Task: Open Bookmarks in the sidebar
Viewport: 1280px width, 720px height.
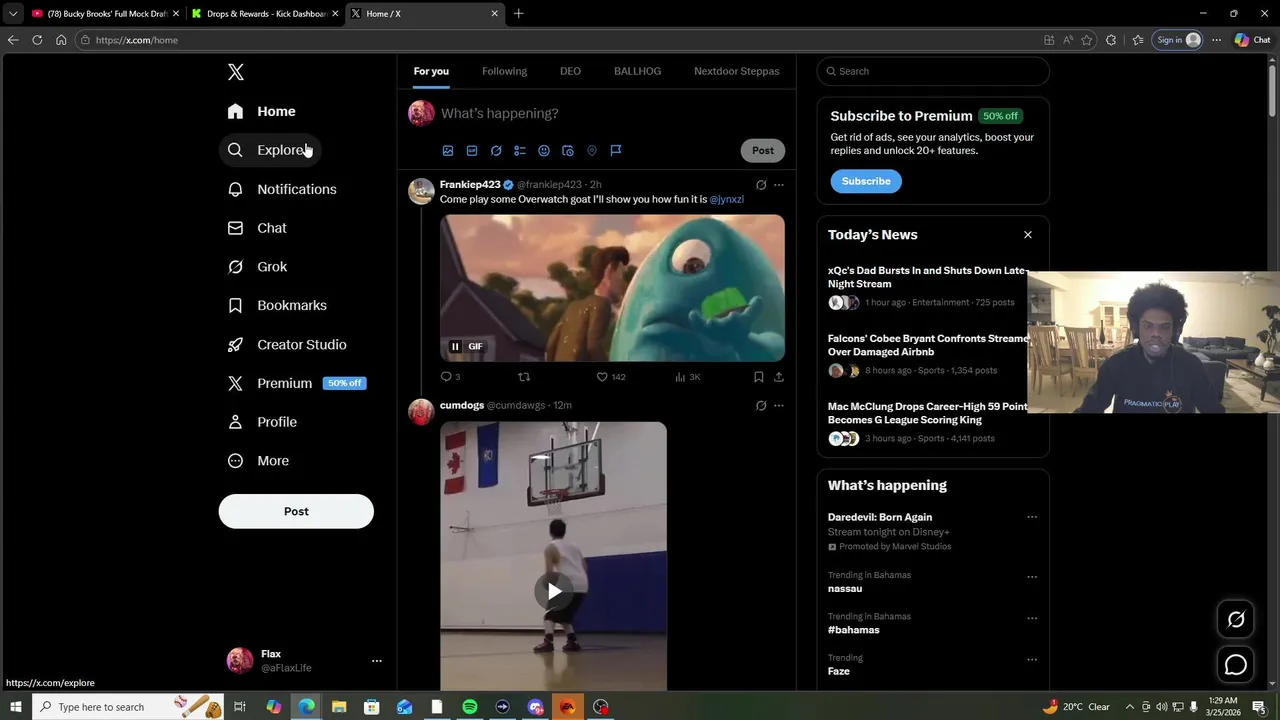Action: [x=276, y=305]
